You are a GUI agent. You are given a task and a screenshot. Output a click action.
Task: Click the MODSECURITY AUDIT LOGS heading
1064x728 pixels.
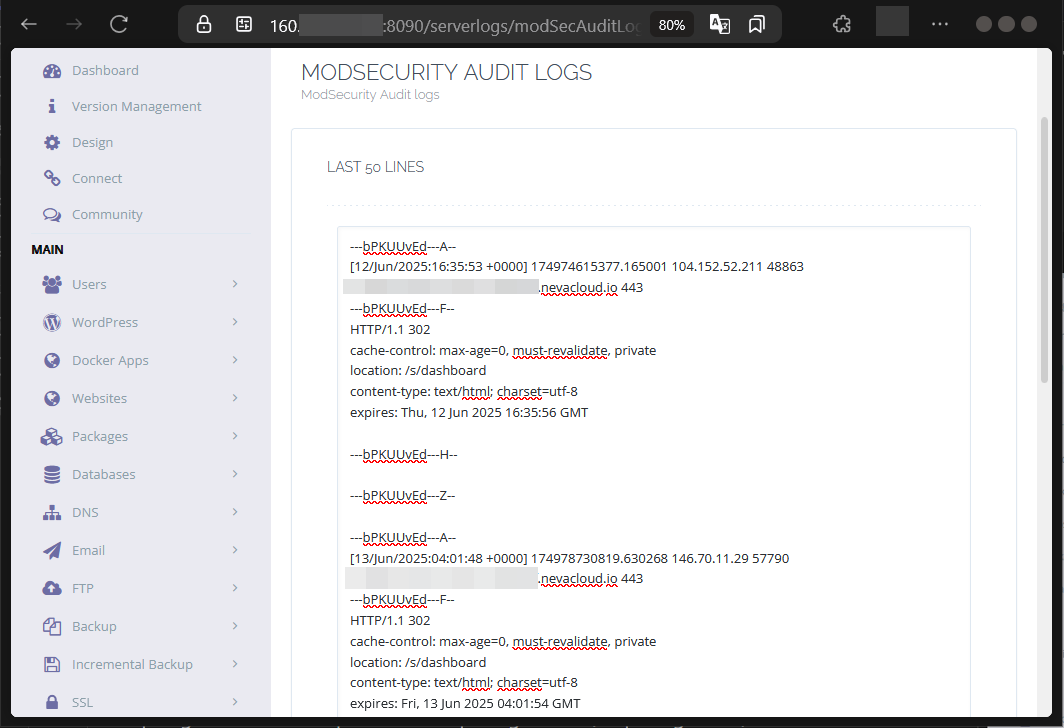446,73
